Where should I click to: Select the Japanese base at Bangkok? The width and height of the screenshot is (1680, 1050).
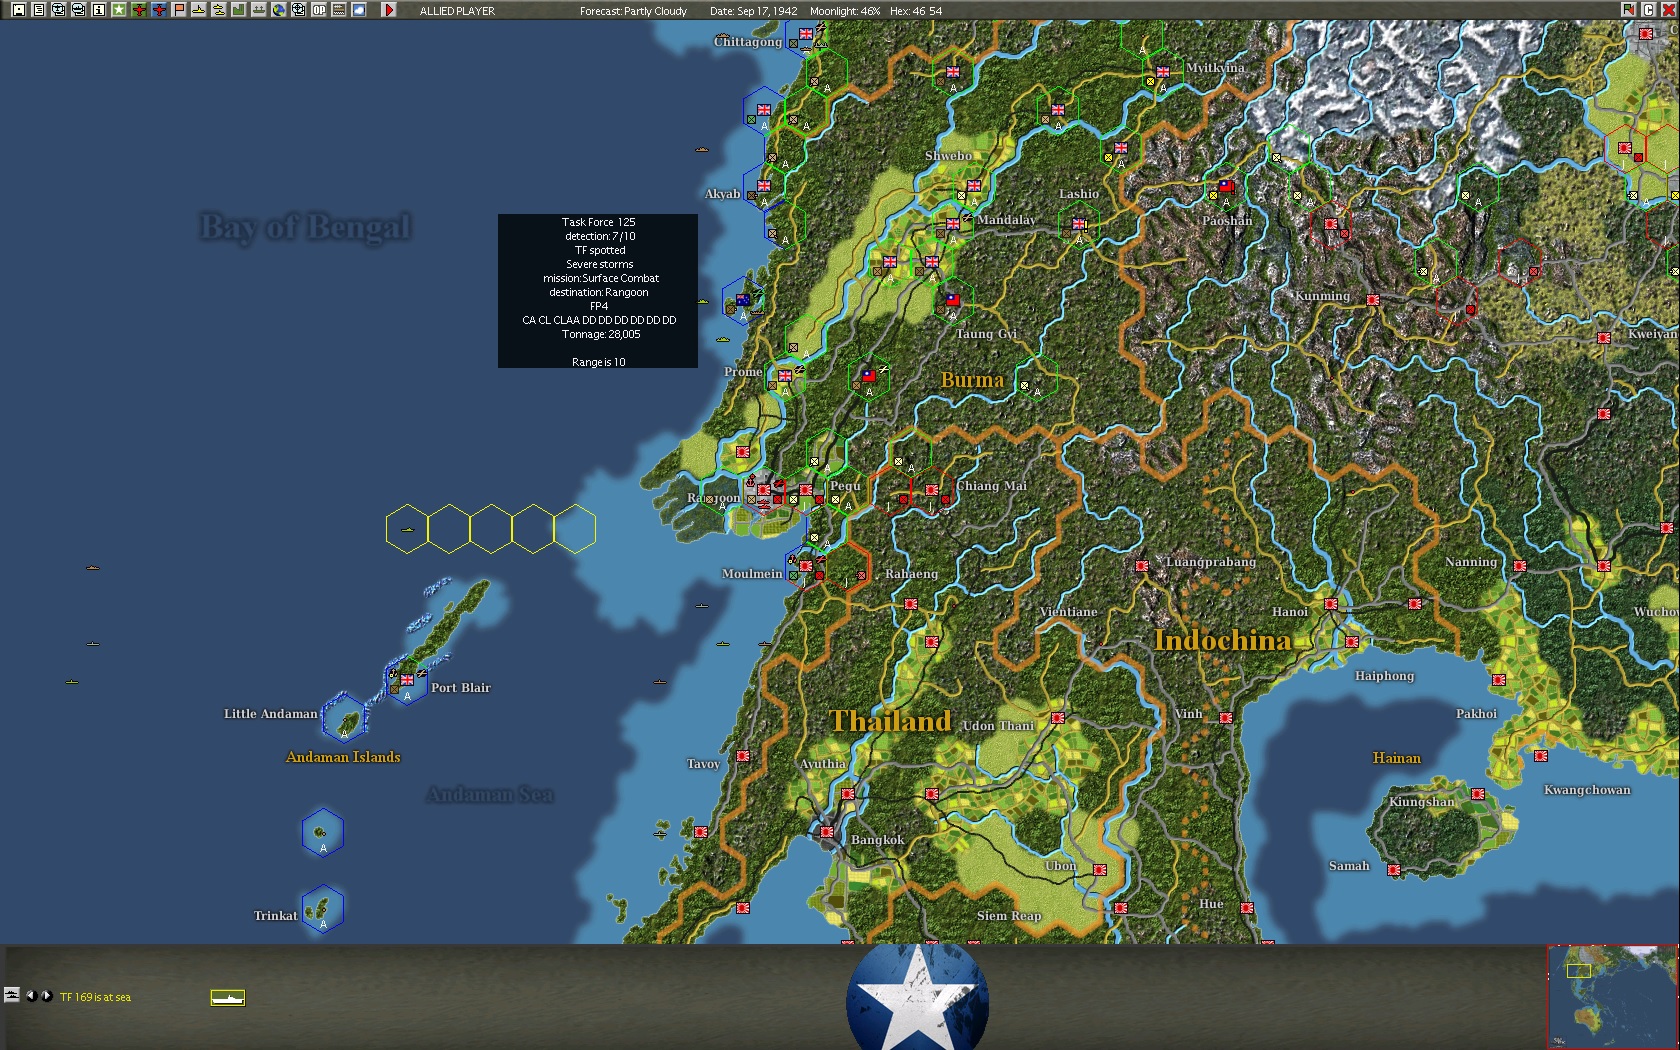827,832
